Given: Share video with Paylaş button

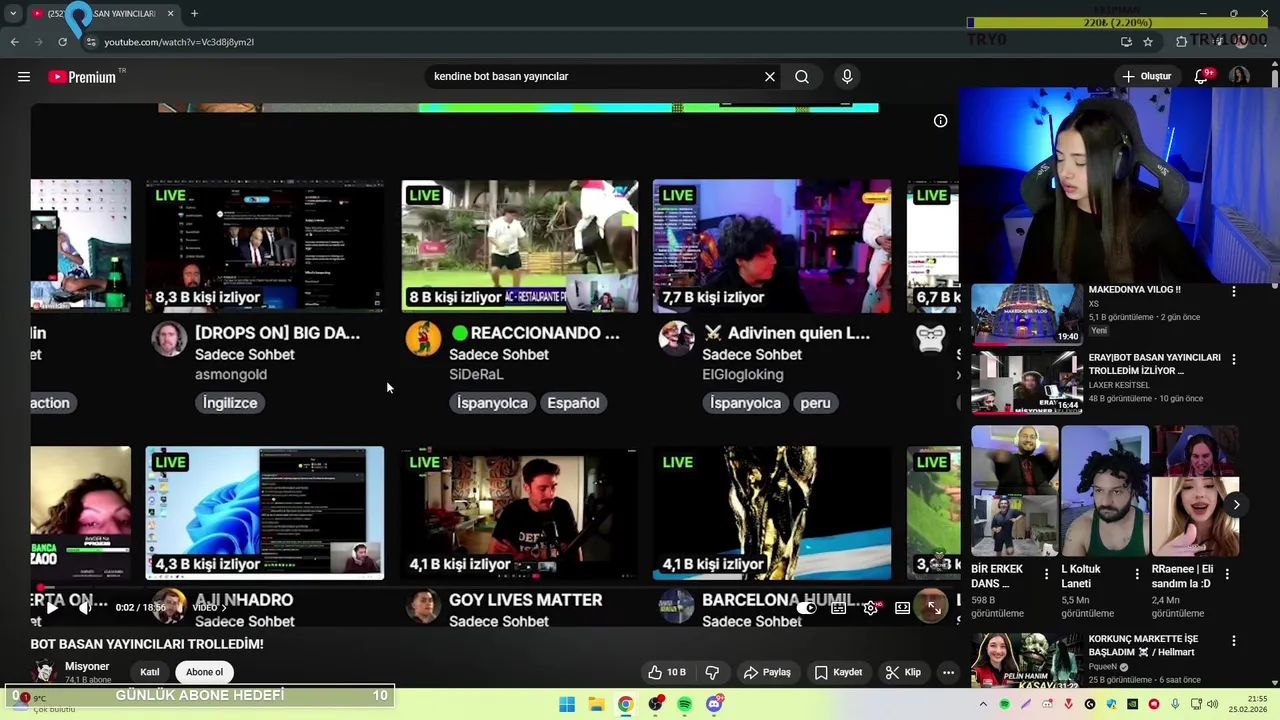Looking at the screenshot, I should click(x=768, y=673).
